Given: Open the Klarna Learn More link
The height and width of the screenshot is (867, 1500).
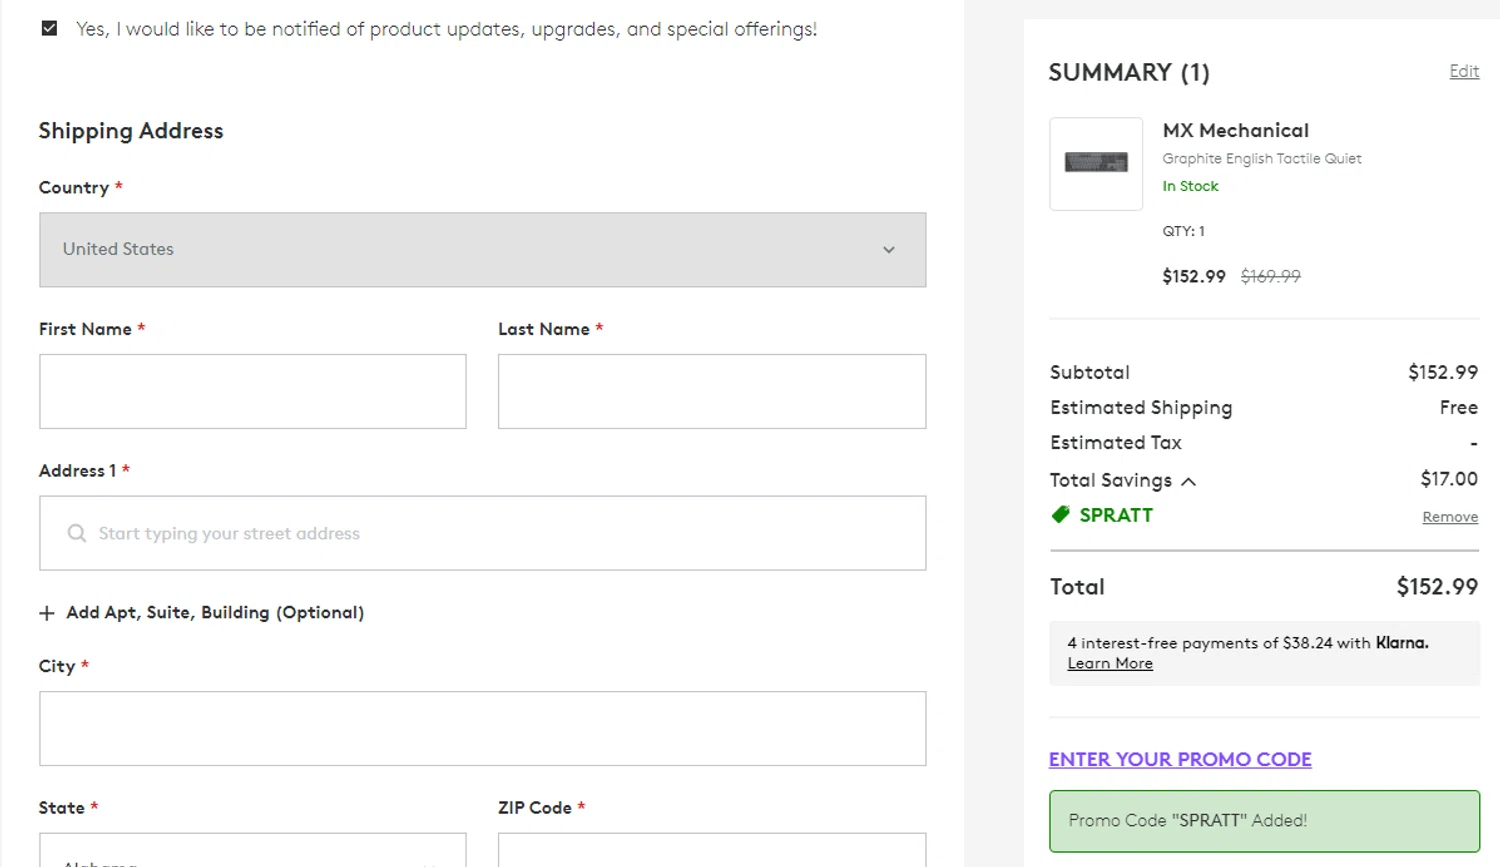Looking at the screenshot, I should [x=1110, y=663].
